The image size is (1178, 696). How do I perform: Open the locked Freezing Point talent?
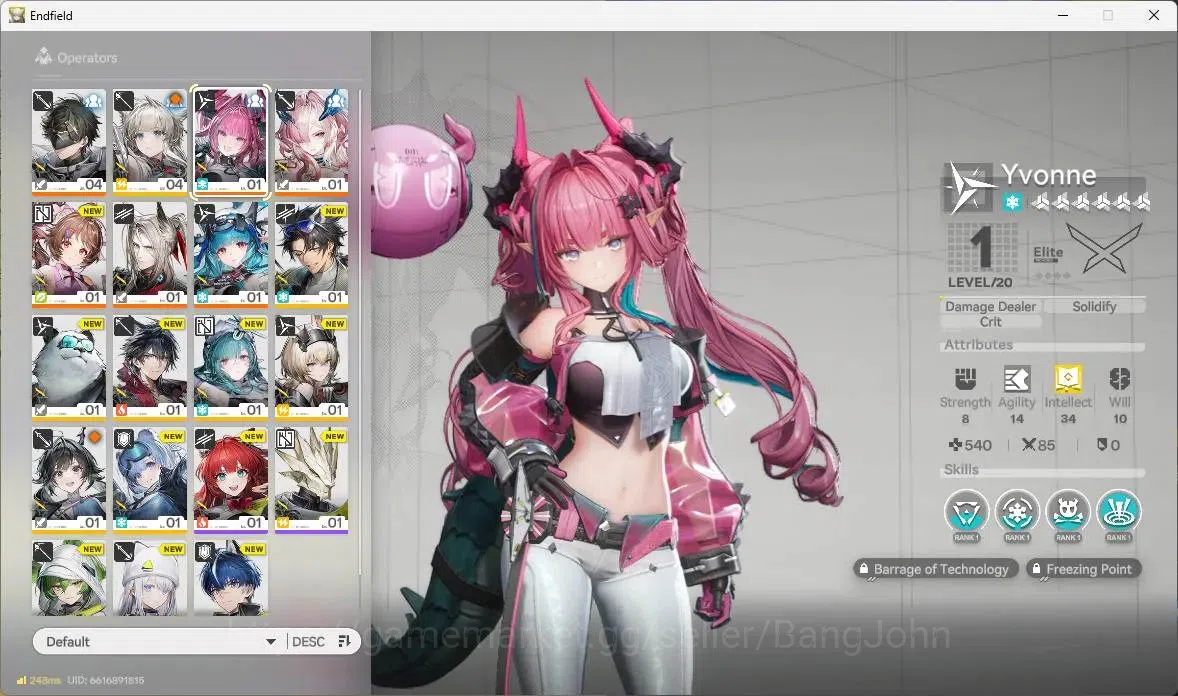point(1084,569)
